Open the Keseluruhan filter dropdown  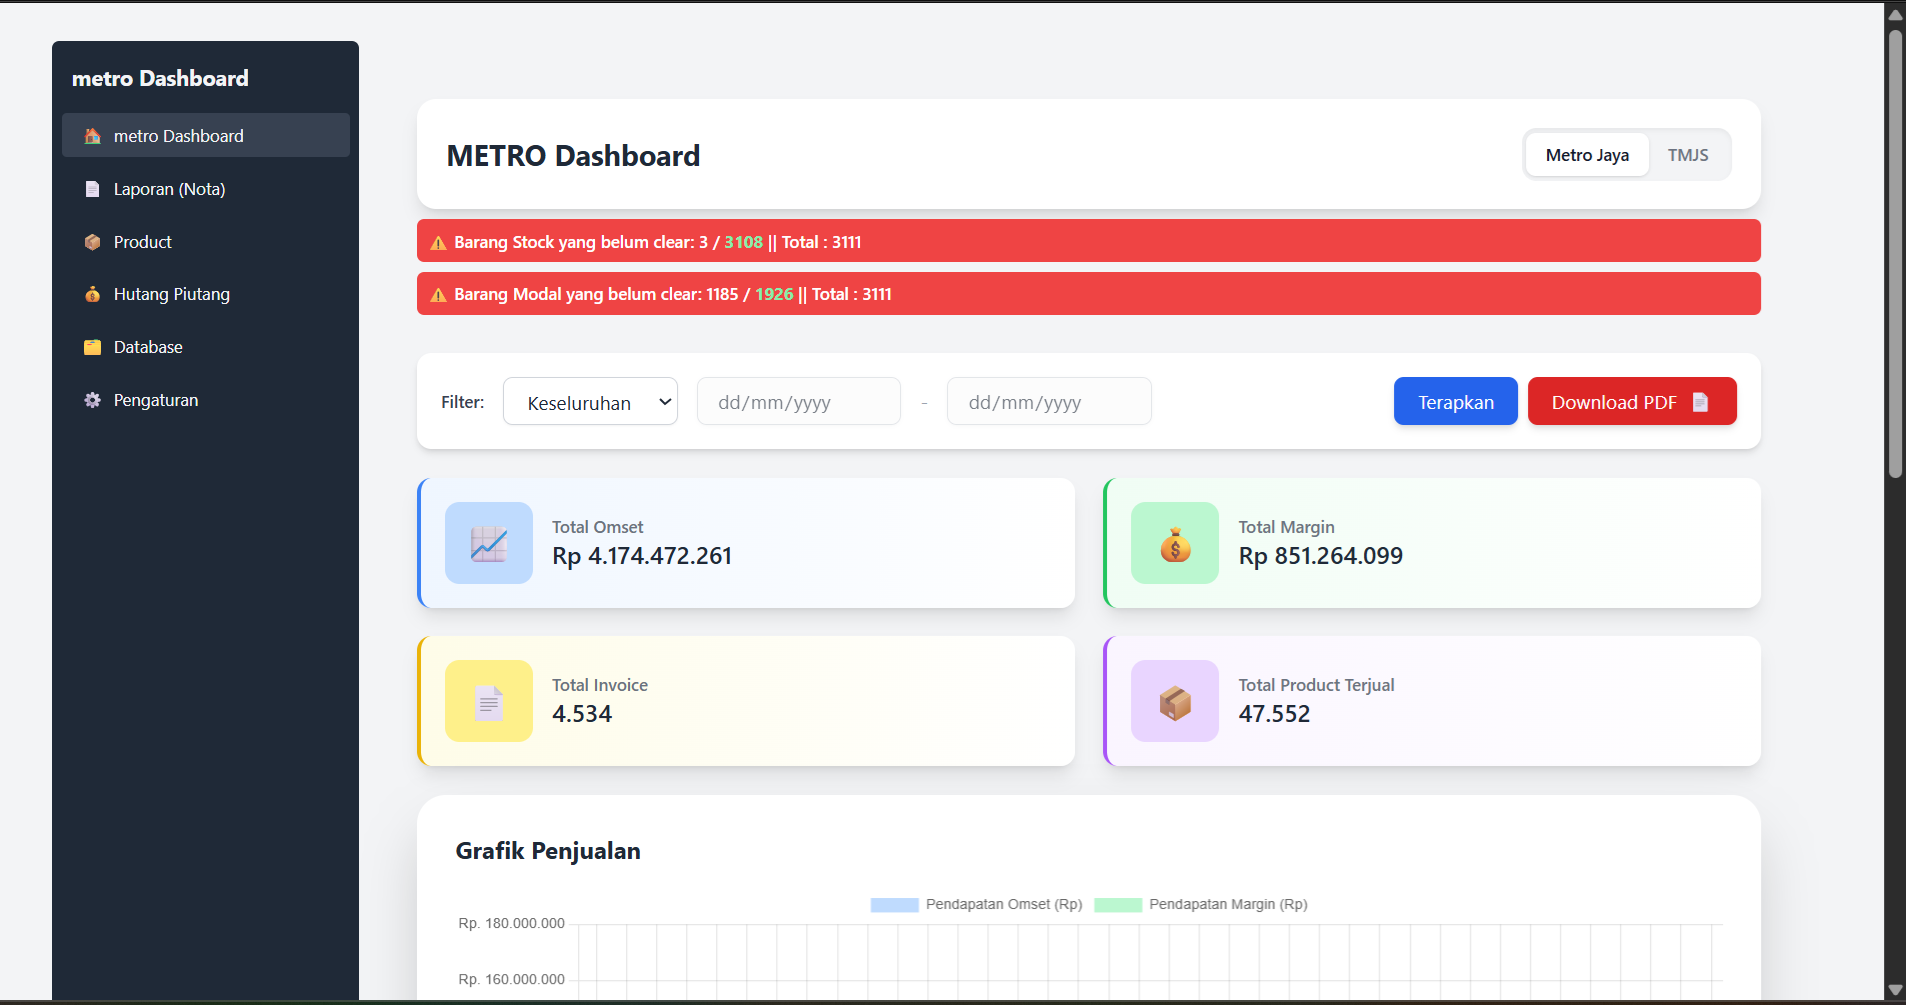590,401
